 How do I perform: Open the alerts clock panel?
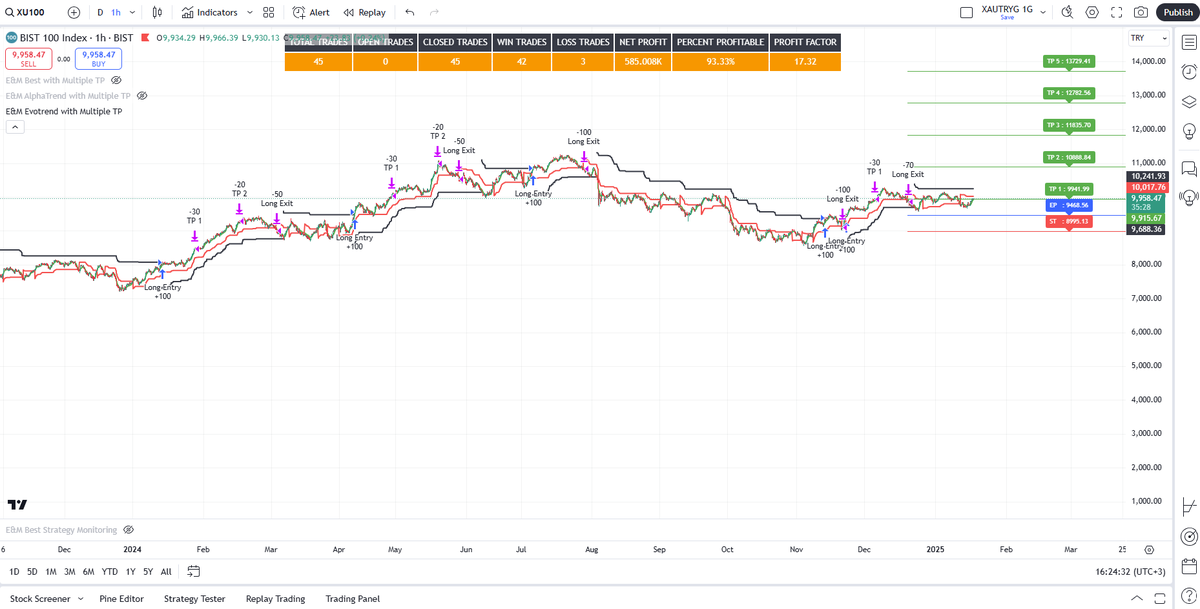click(x=1189, y=71)
